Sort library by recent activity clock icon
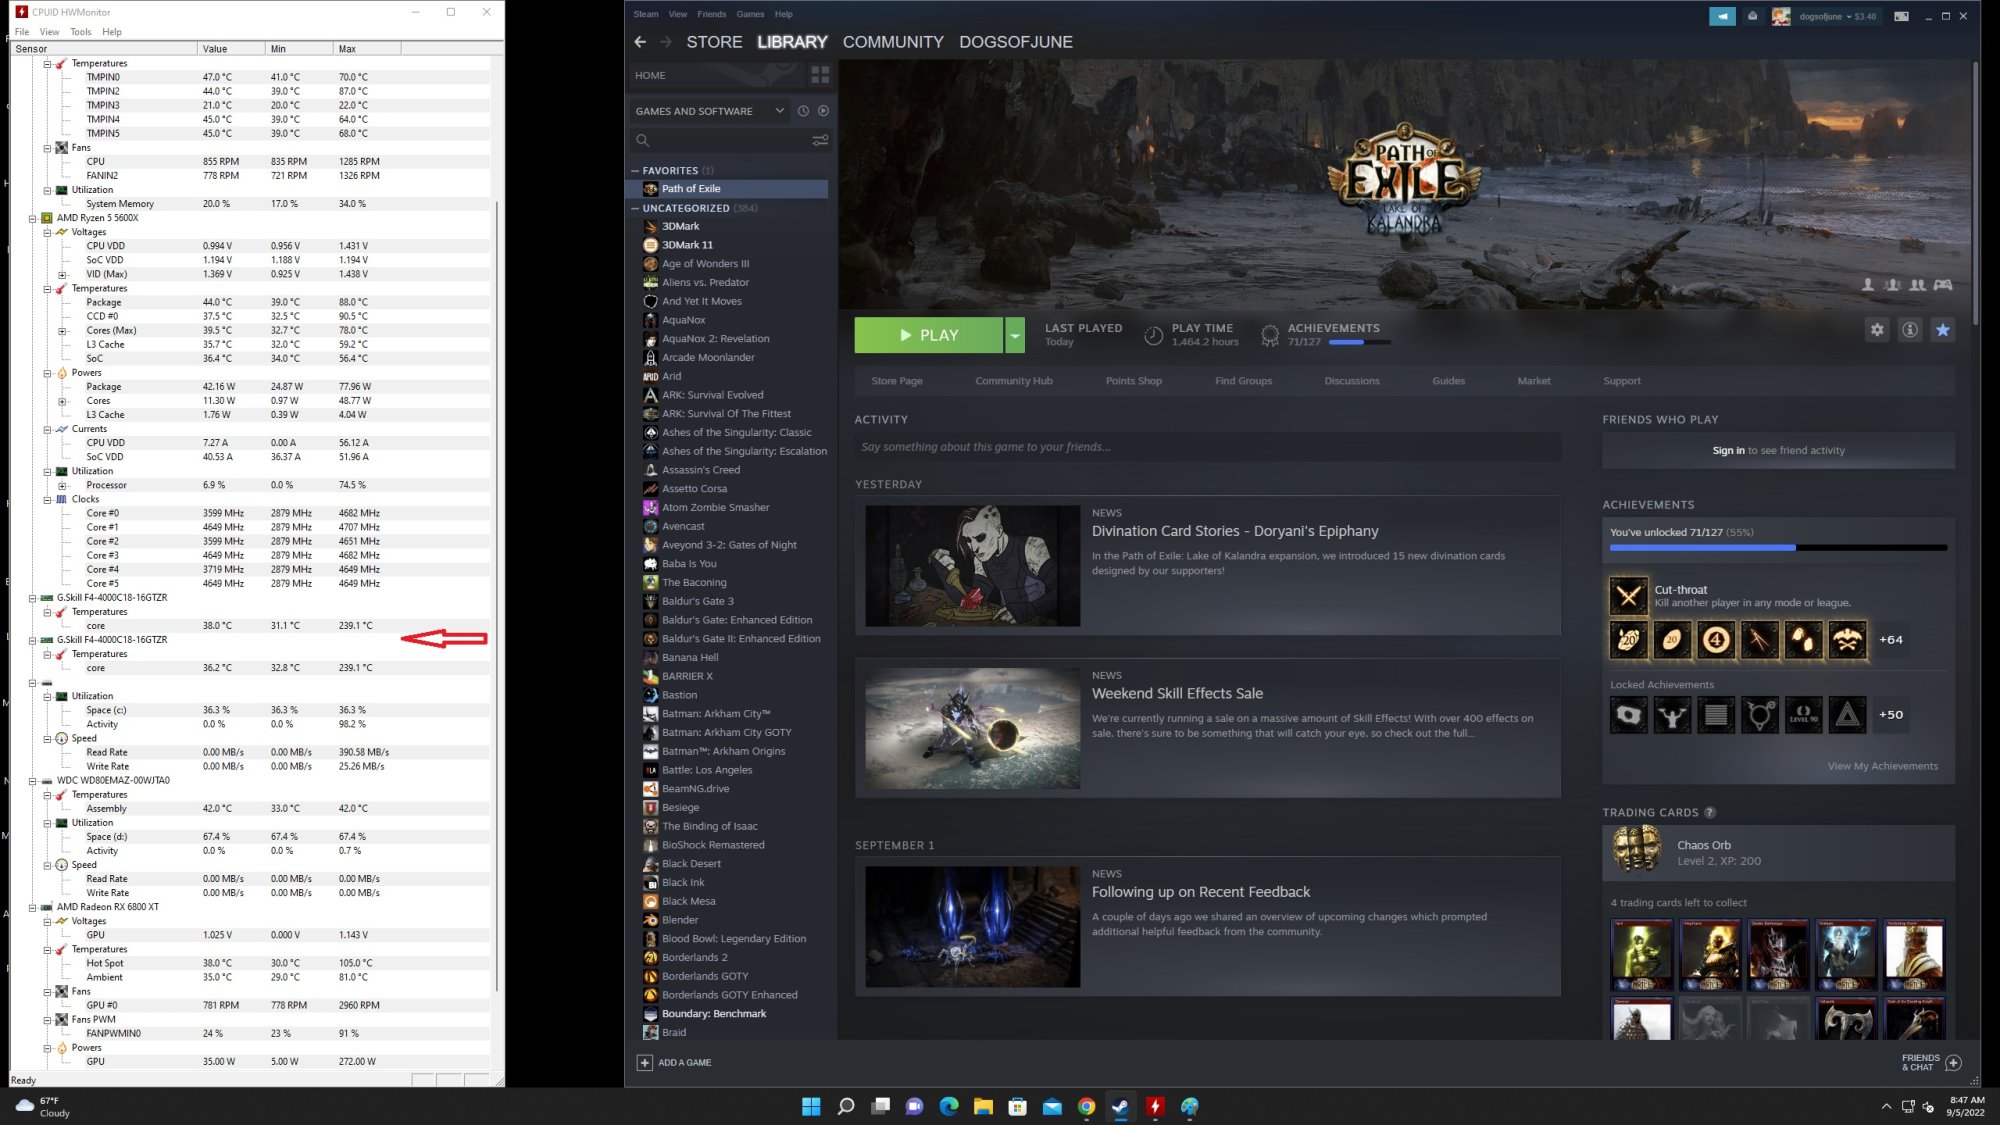The width and height of the screenshot is (2000, 1125). click(803, 111)
